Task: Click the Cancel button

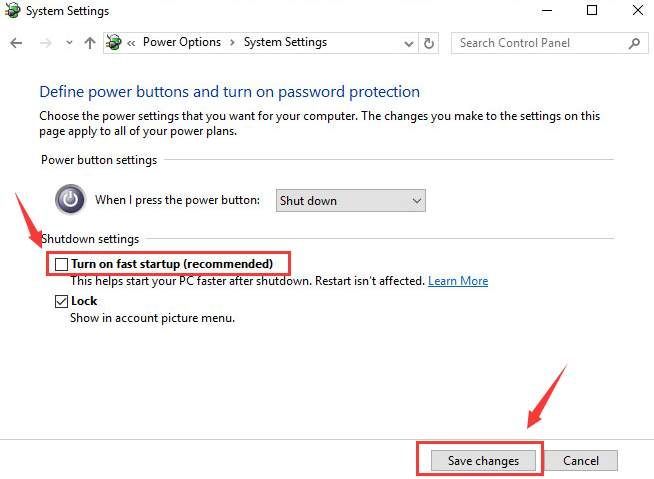Action: coord(581,461)
